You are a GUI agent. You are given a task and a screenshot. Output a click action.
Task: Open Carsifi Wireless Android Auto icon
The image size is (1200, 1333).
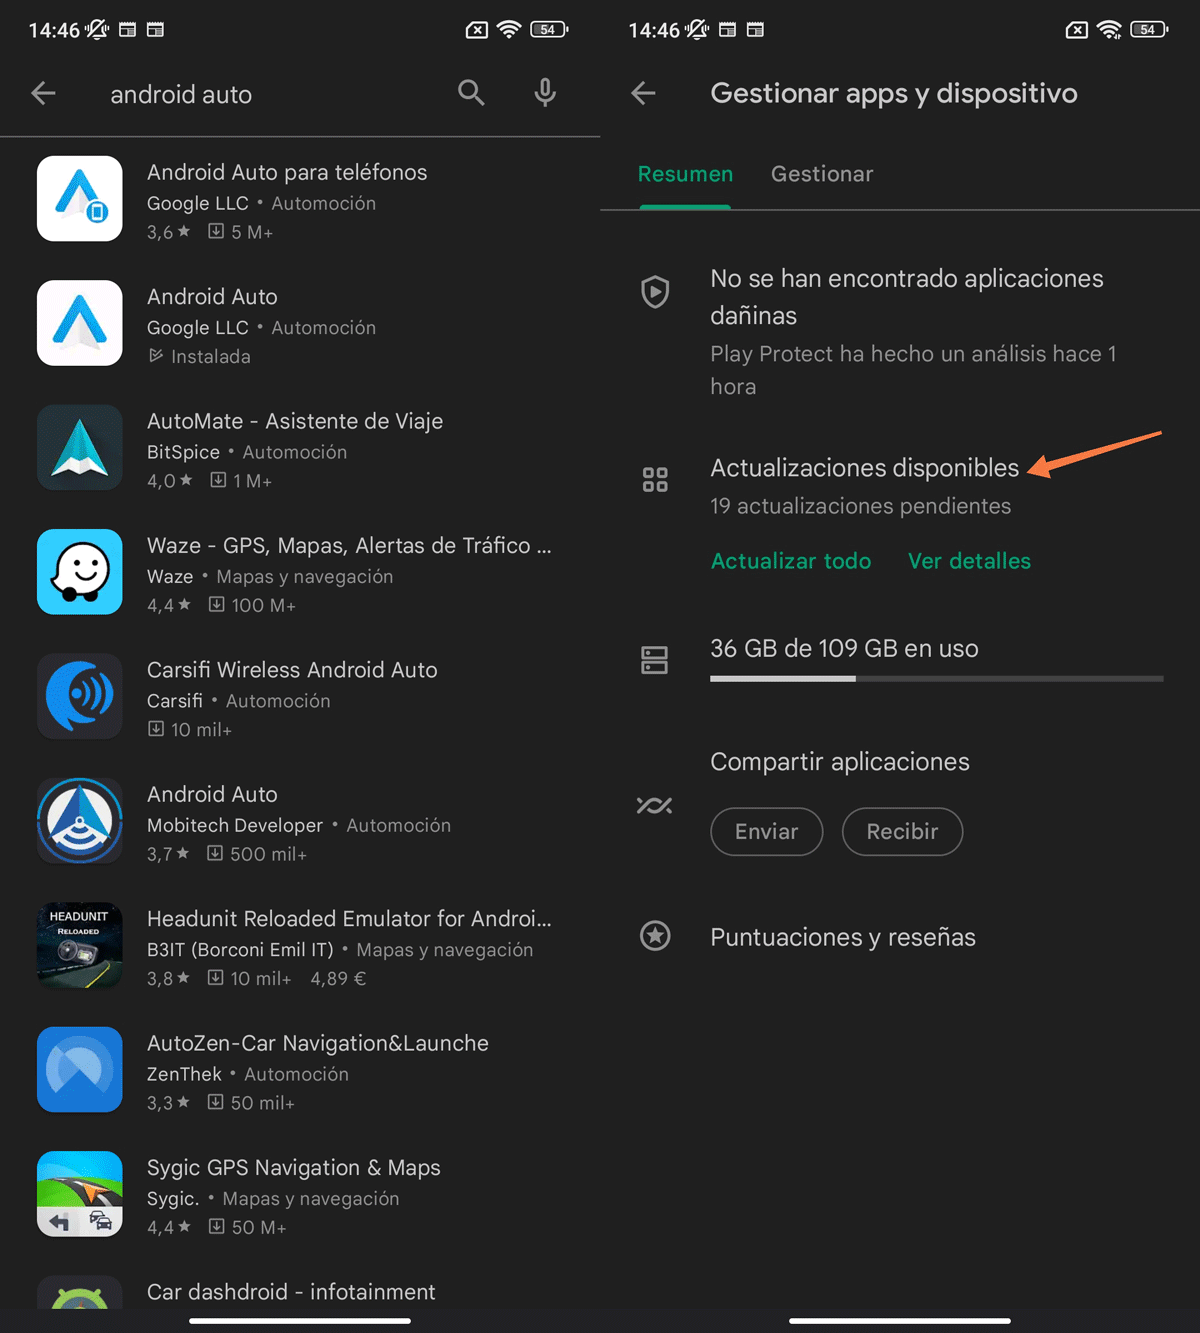(x=80, y=696)
